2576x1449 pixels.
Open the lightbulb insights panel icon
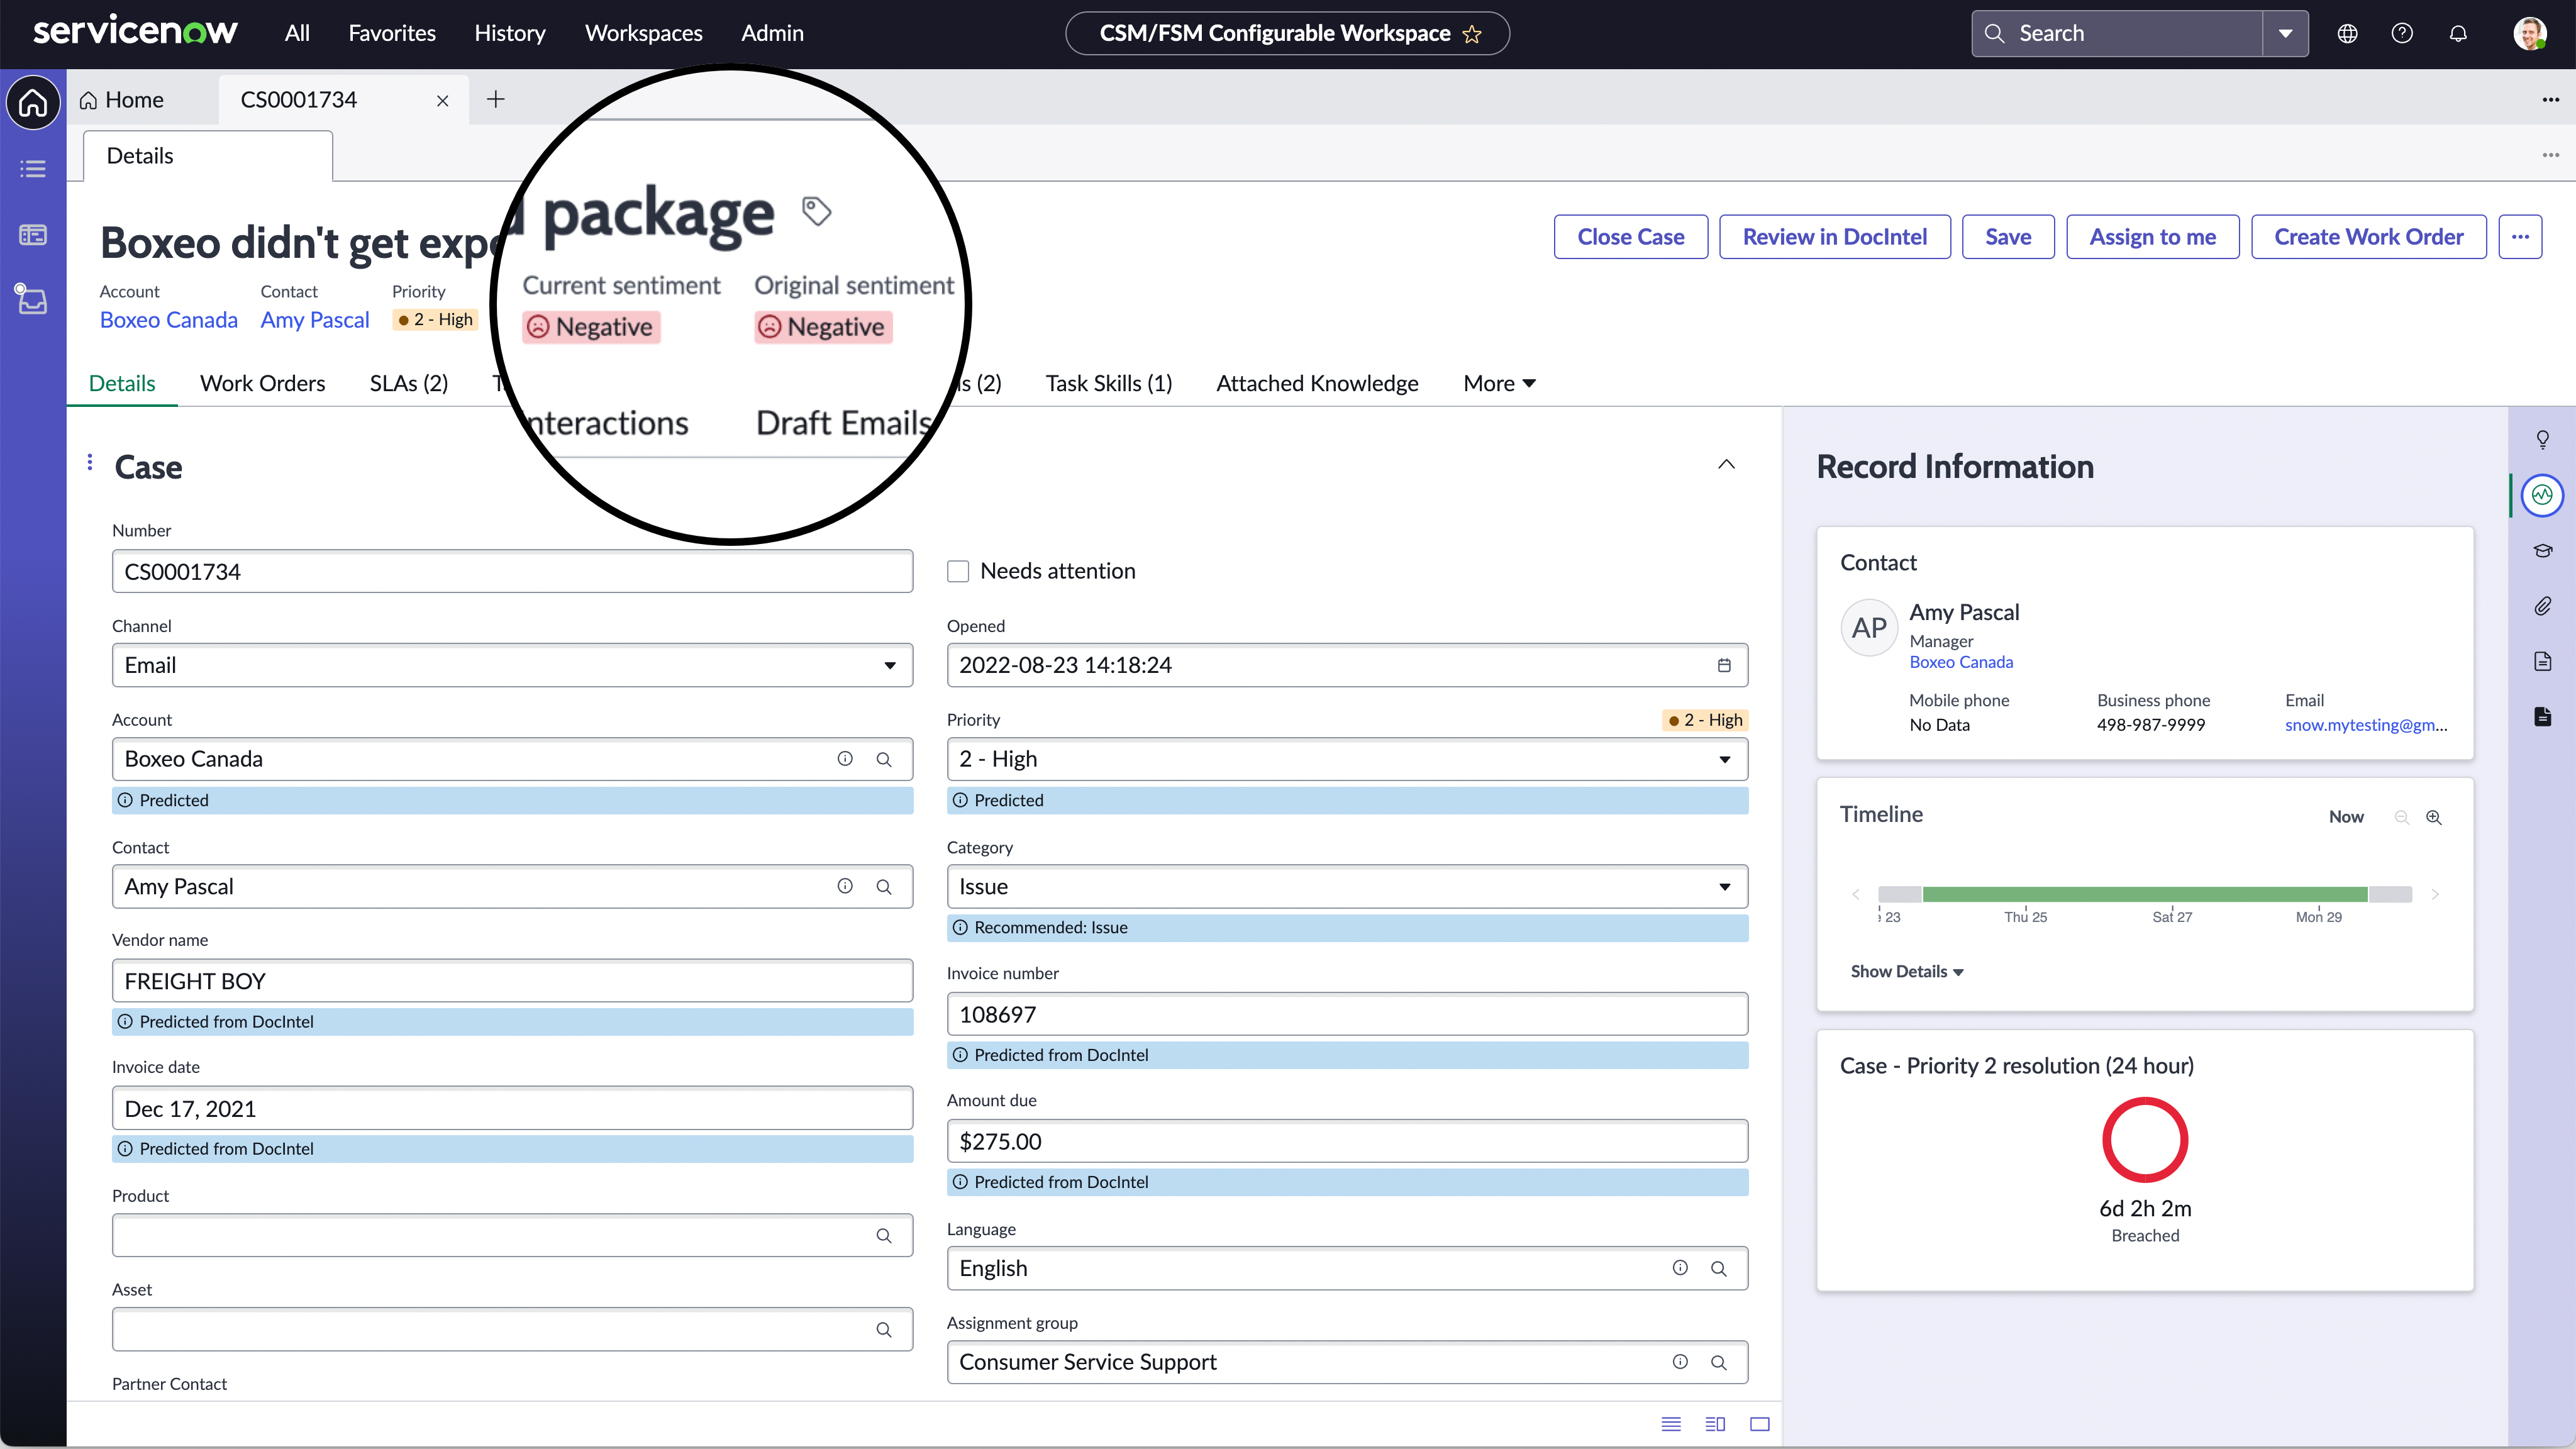point(2542,439)
